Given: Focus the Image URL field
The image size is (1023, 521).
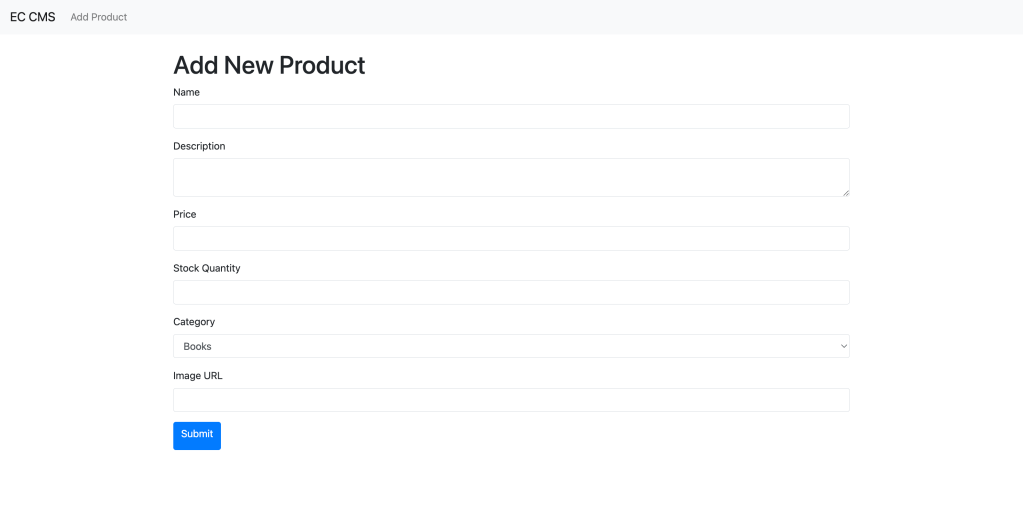Looking at the screenshot, I should 511,401.
